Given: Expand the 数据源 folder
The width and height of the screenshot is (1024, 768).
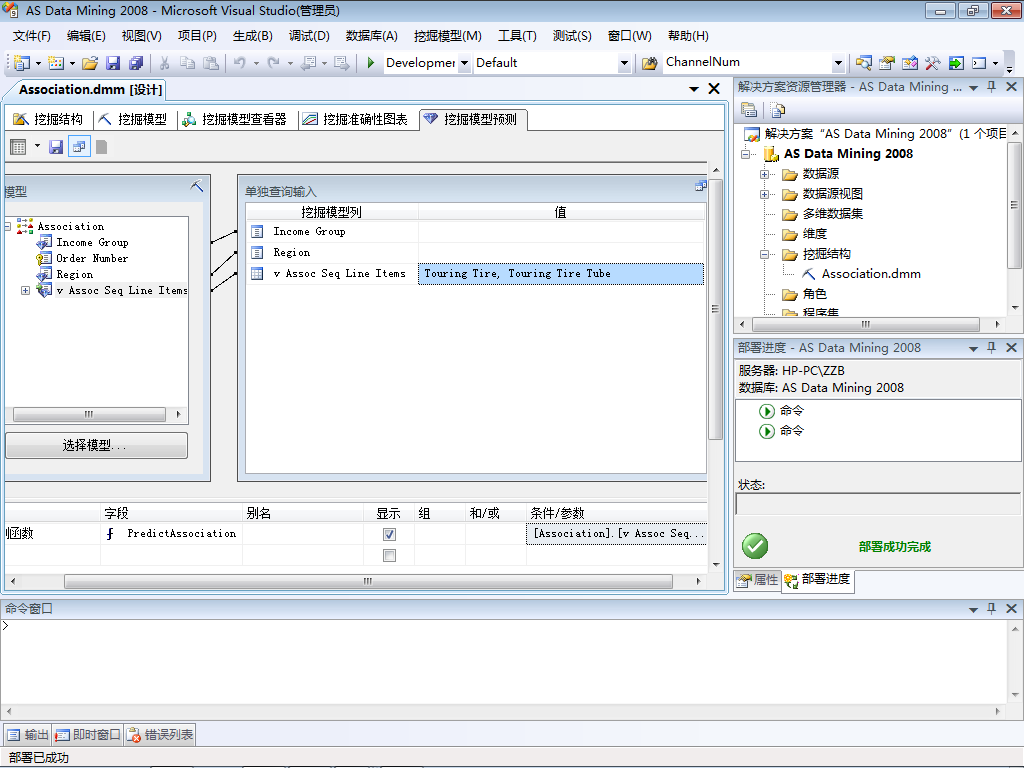Looking at the screenshot, I should pos(764,174).
